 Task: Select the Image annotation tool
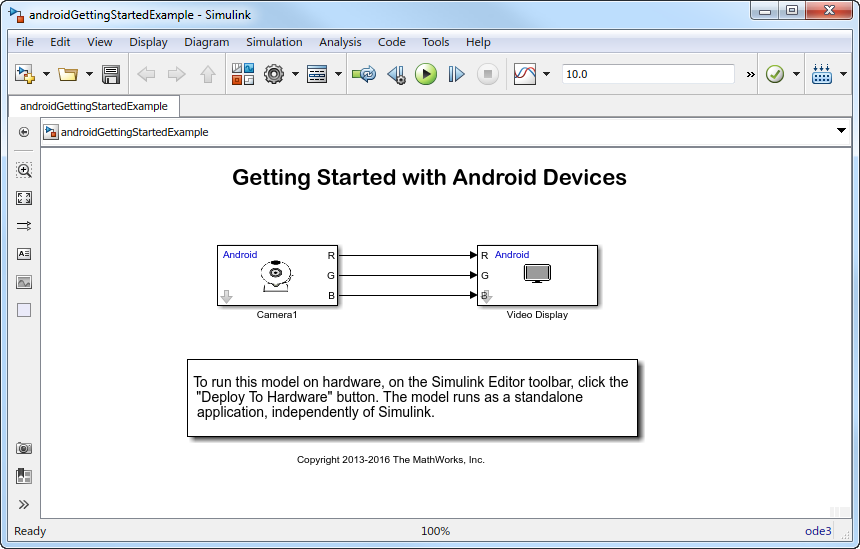point(24,282)
